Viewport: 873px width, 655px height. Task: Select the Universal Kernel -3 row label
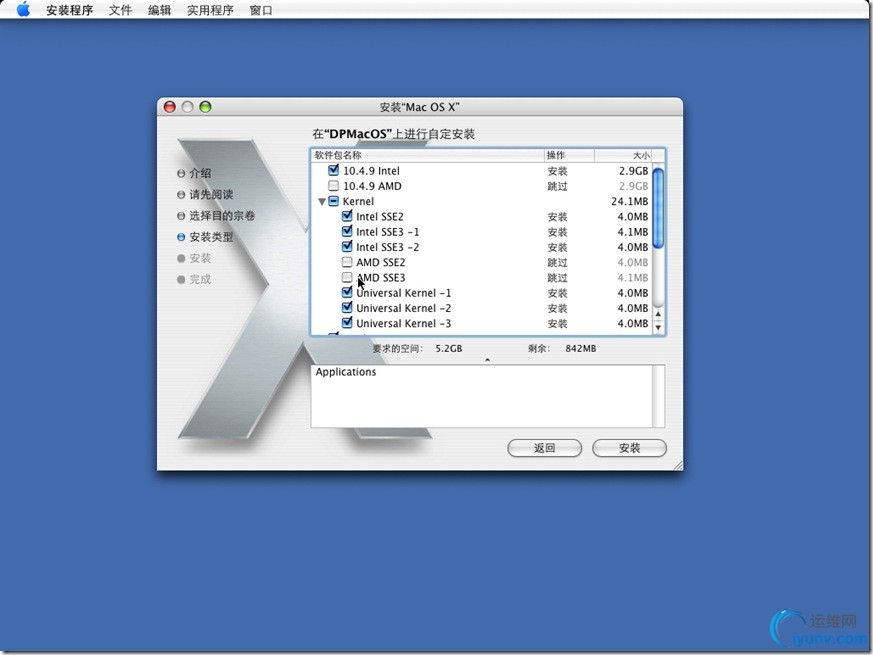pyautogui.click(x=404, y=323)
